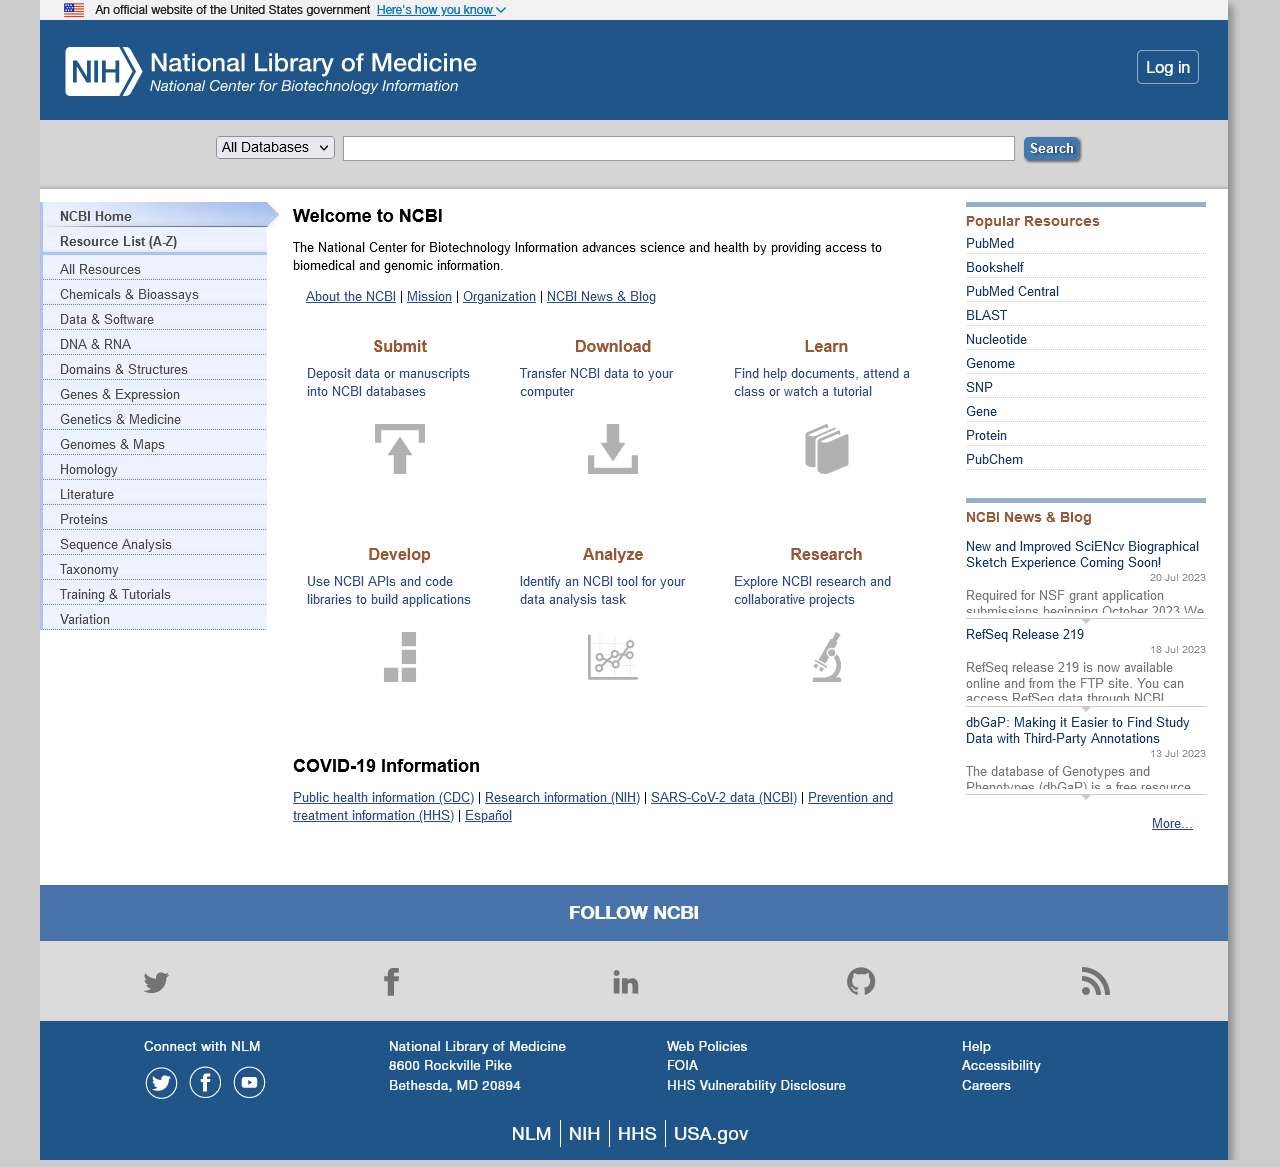Open Genomes & Maps category
The image size is (1280, 1167).
(x=155, y=444)
